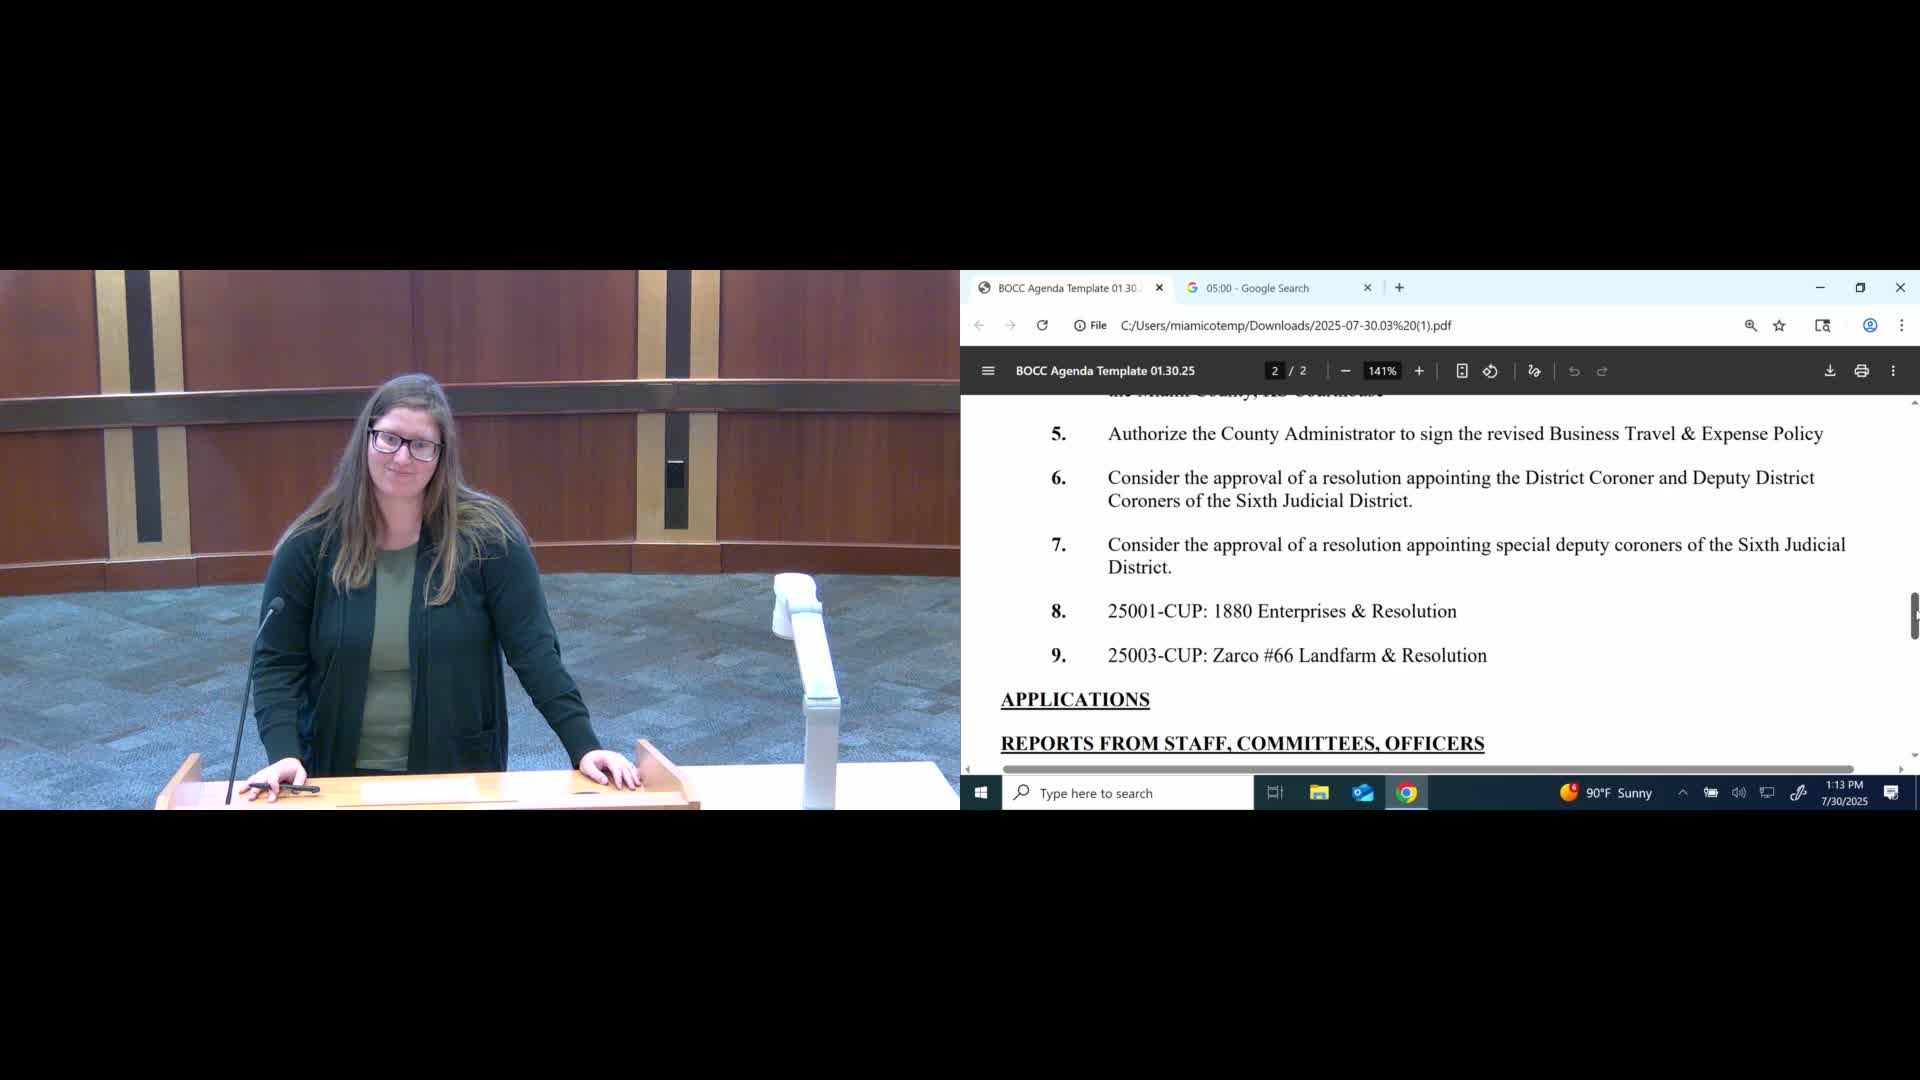Click the Windows taskbar search box

(1128, 793)
